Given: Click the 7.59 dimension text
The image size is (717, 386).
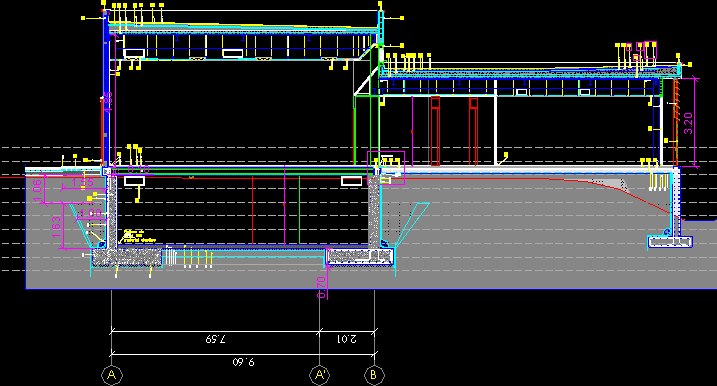Looking at the screenshot, I should 215,339.
